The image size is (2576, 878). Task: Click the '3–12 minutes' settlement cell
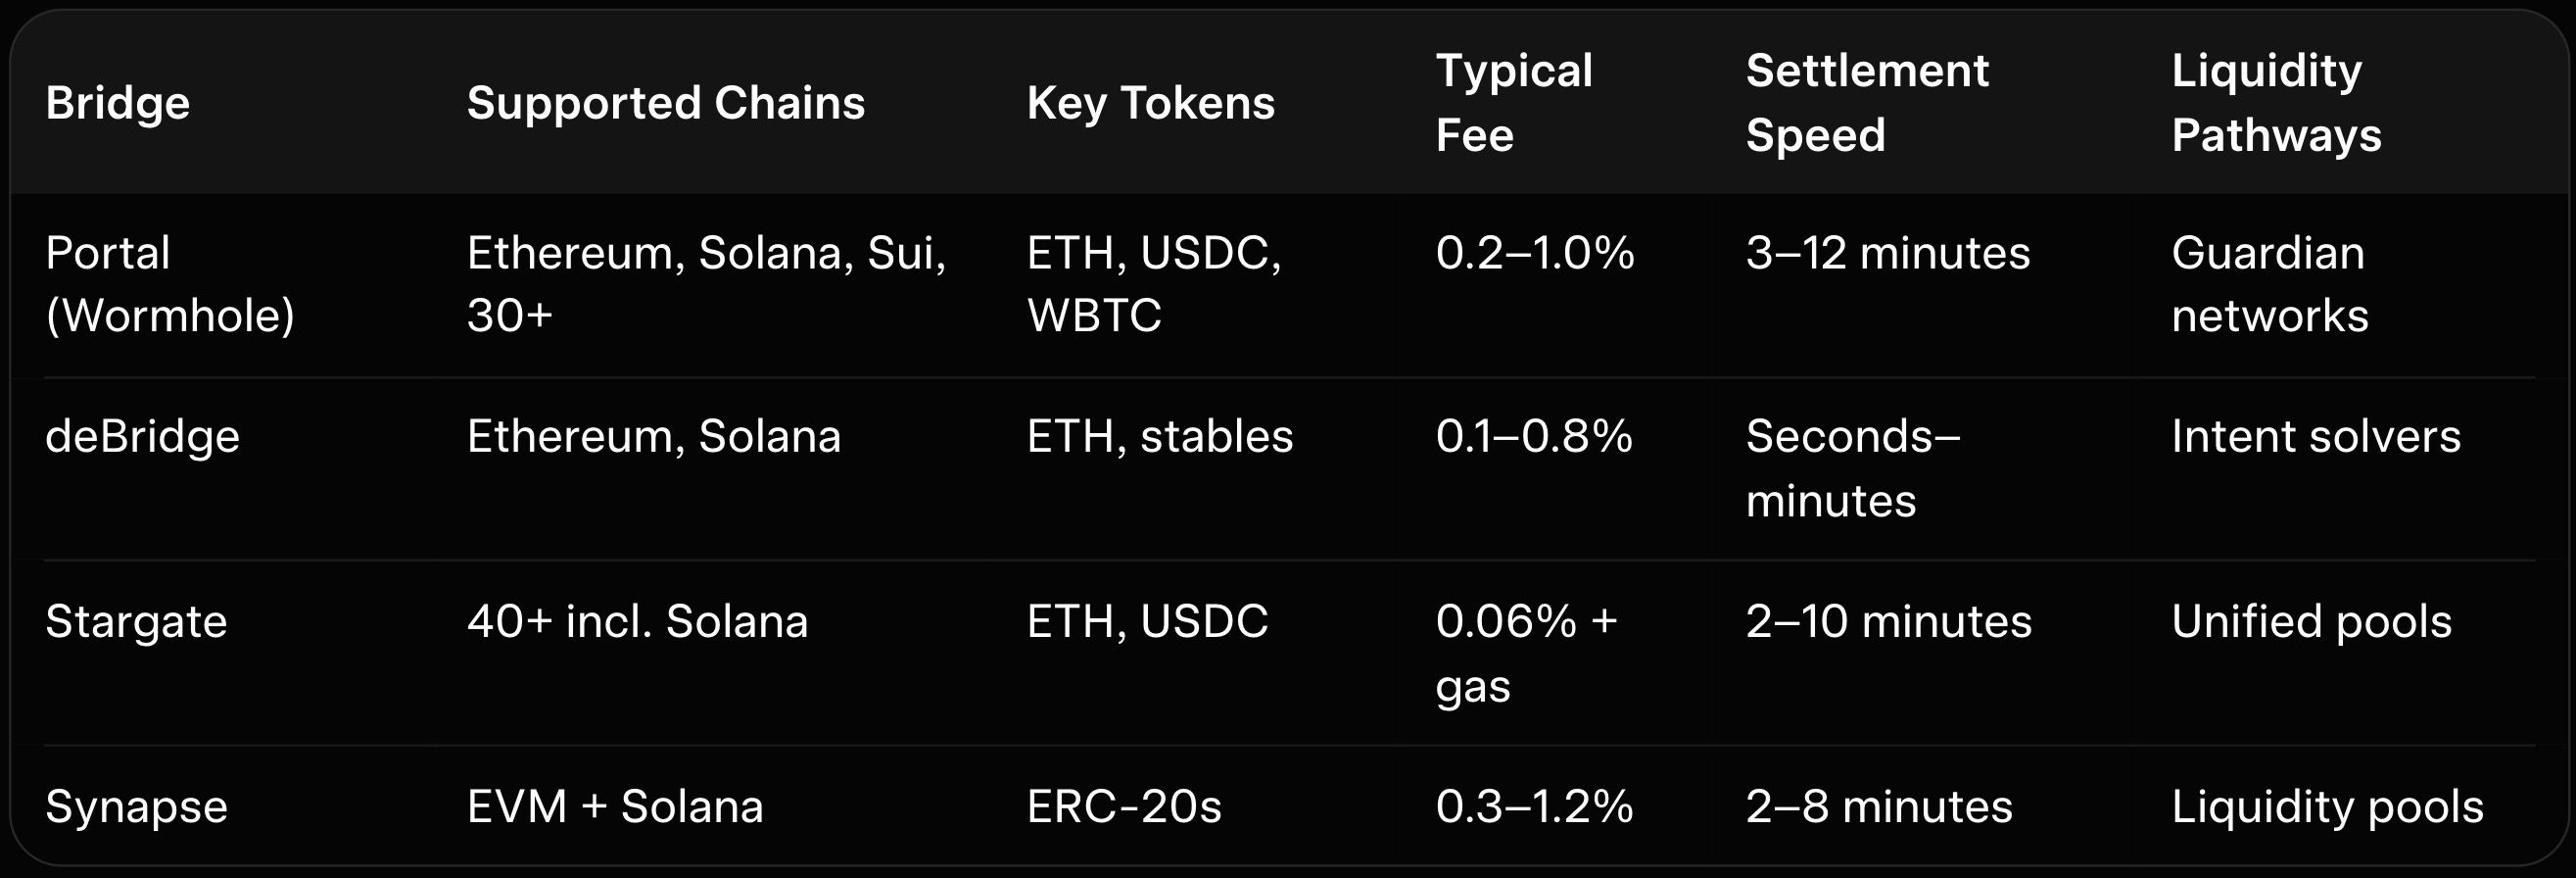pyautogui.click(x=1887, y=253)
